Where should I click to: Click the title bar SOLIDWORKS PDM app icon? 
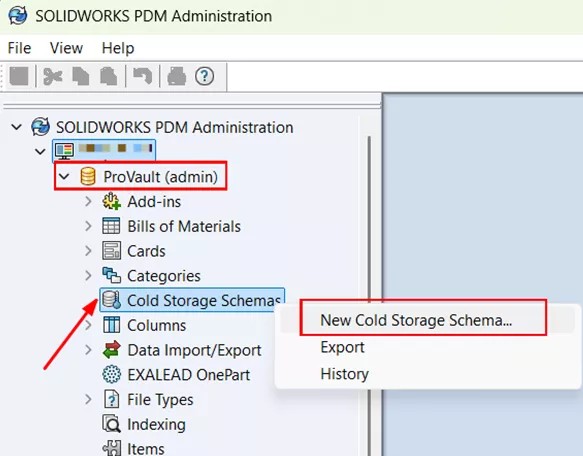[17, 16]
